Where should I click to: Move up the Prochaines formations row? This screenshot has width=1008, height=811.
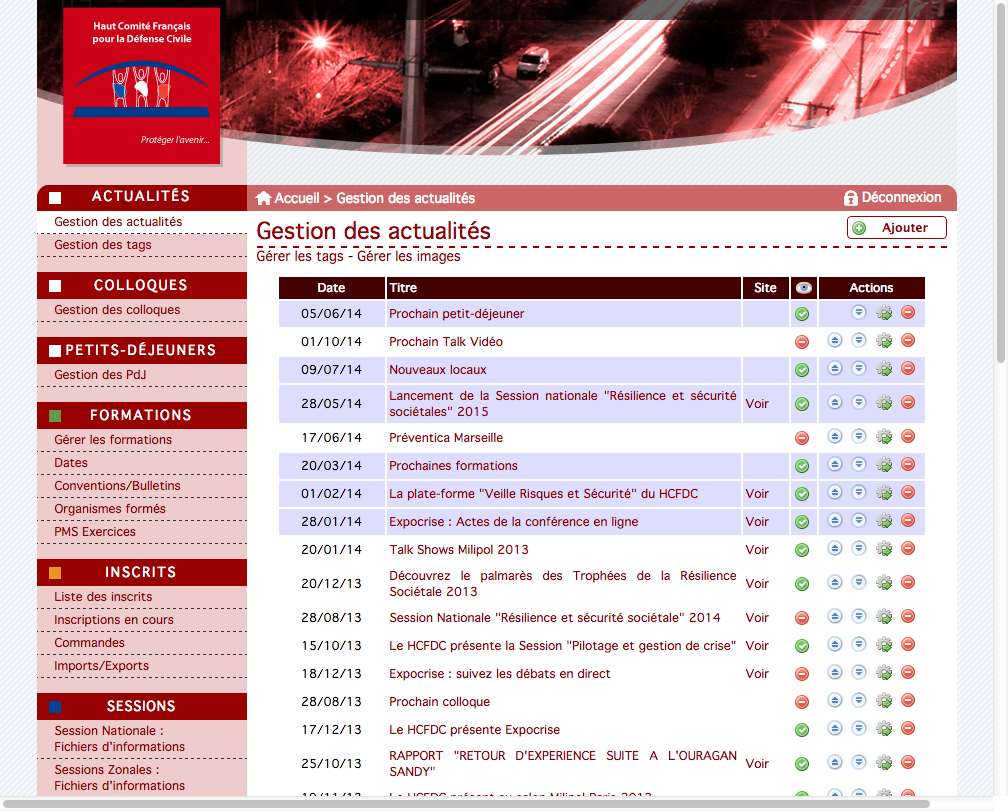pos(834,464)
